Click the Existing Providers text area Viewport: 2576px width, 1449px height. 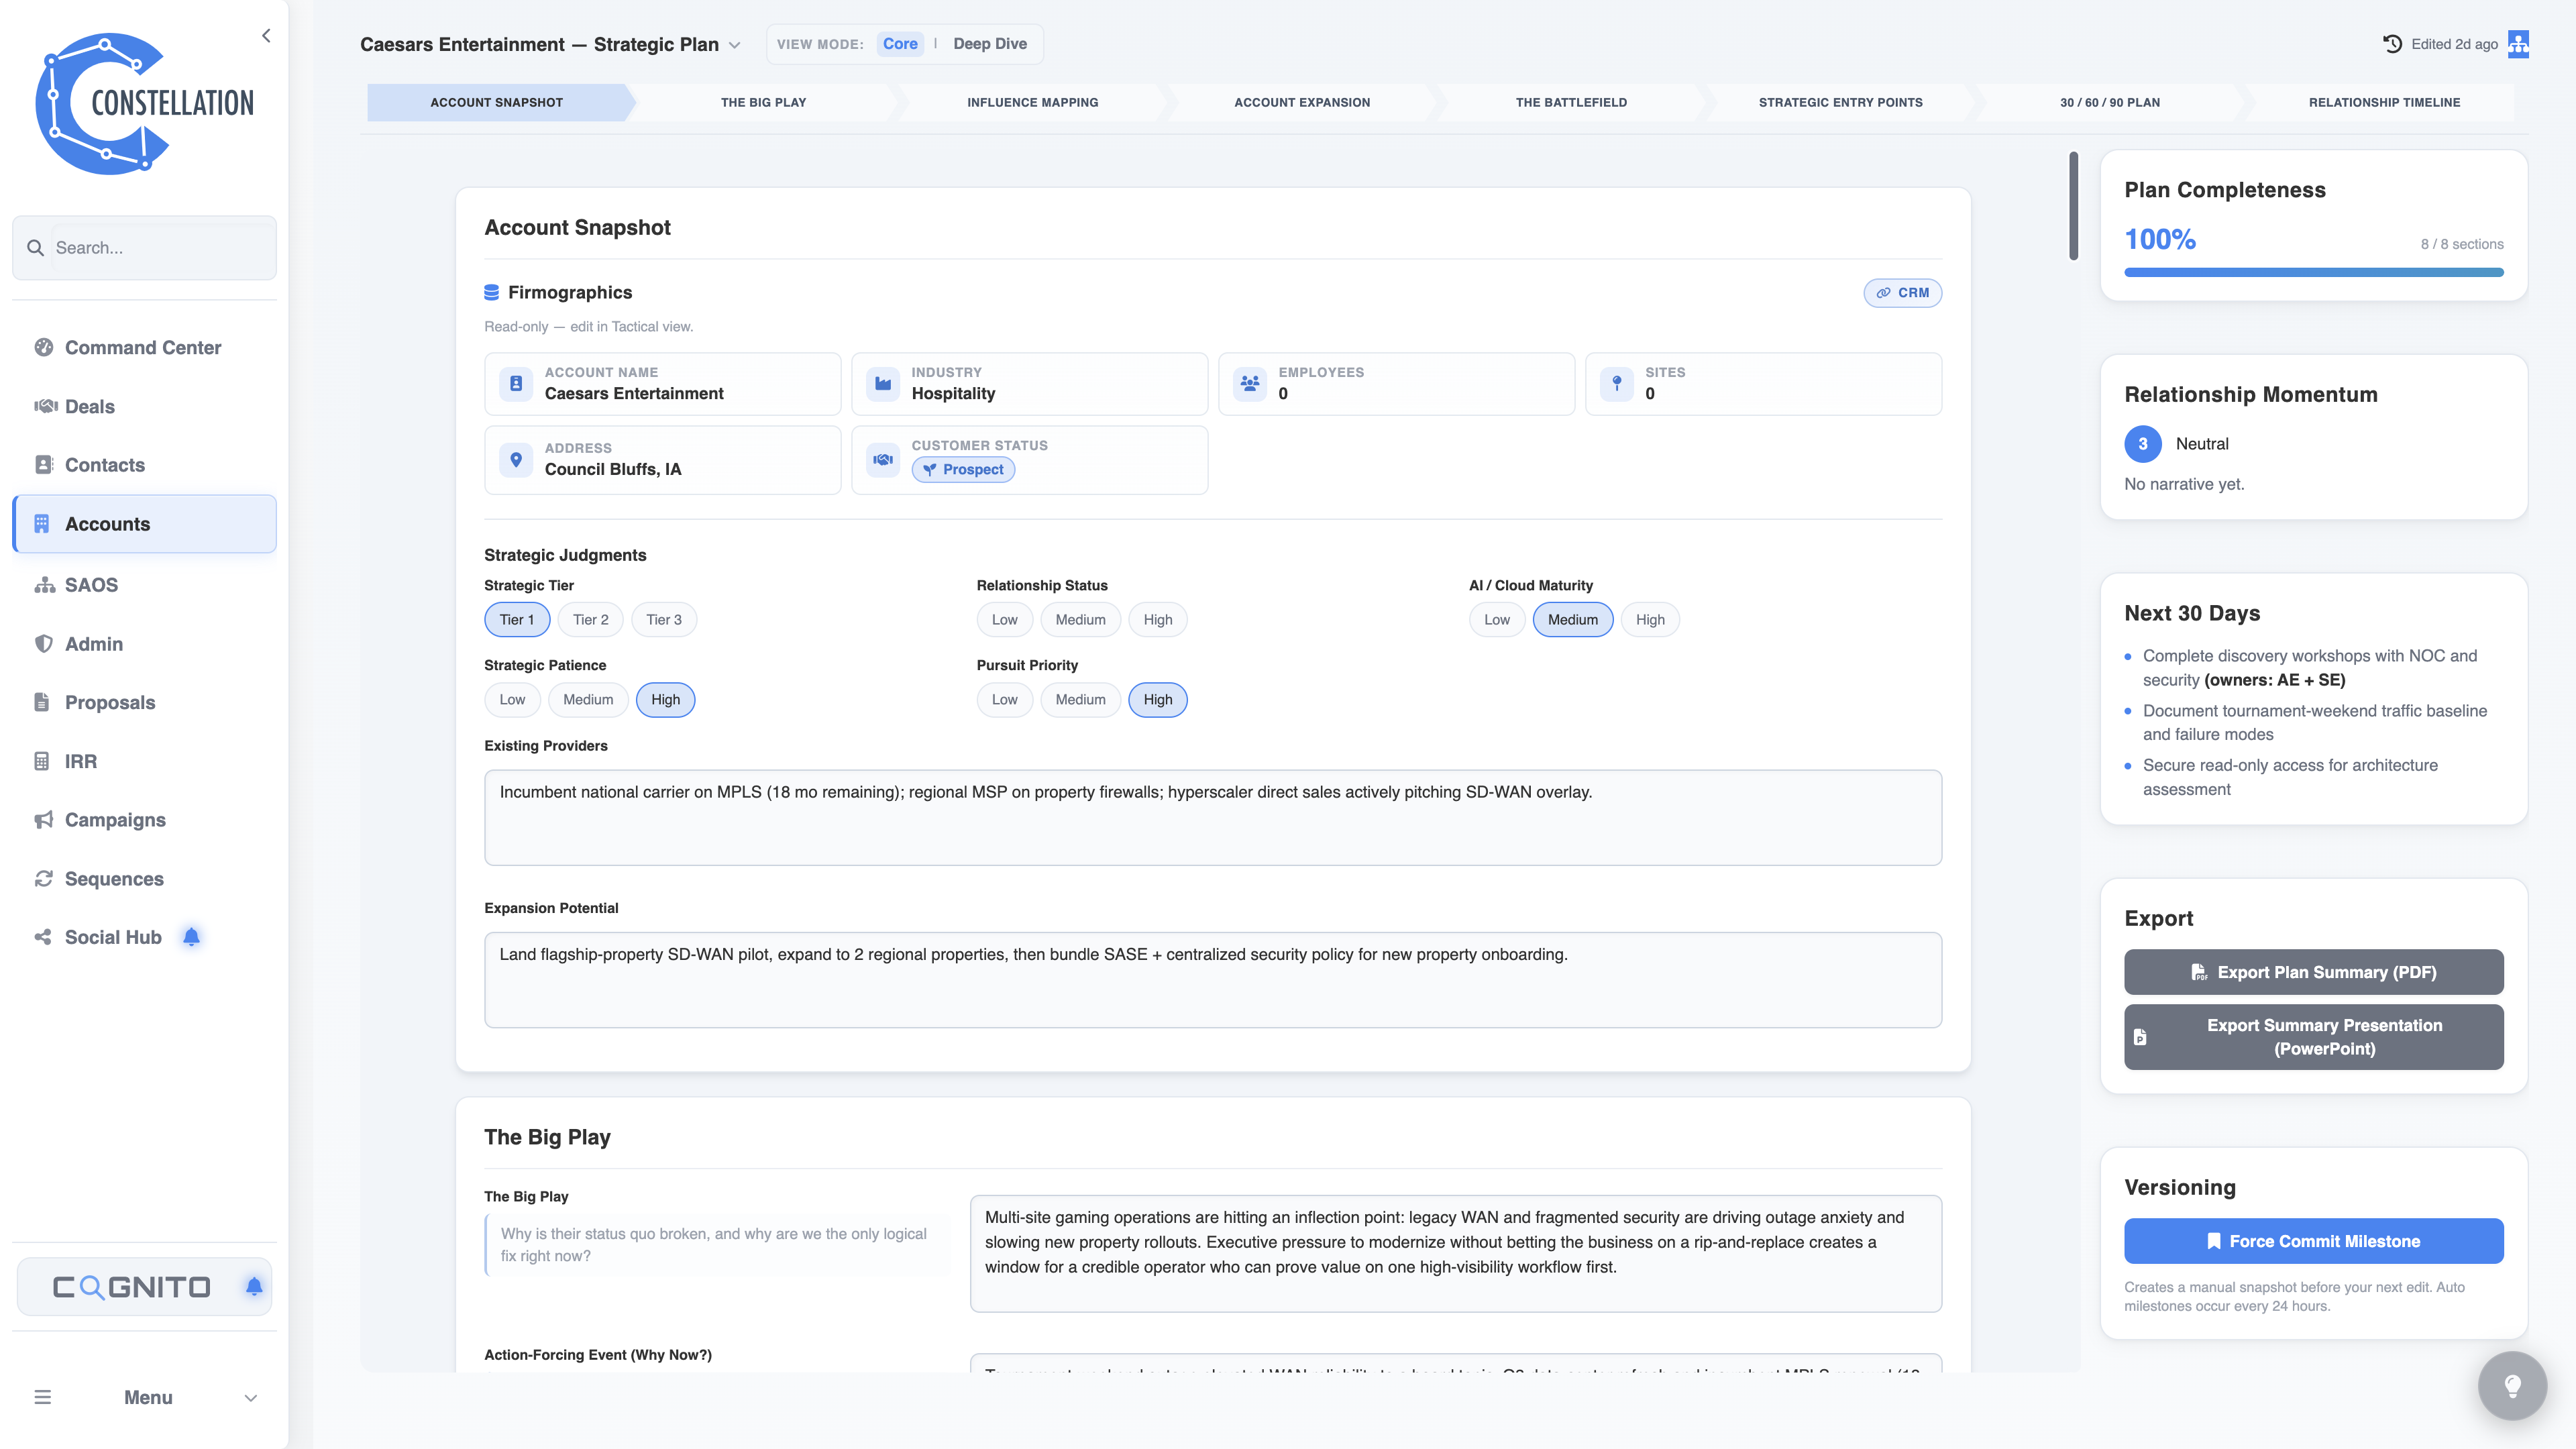tap(1212, 817)
